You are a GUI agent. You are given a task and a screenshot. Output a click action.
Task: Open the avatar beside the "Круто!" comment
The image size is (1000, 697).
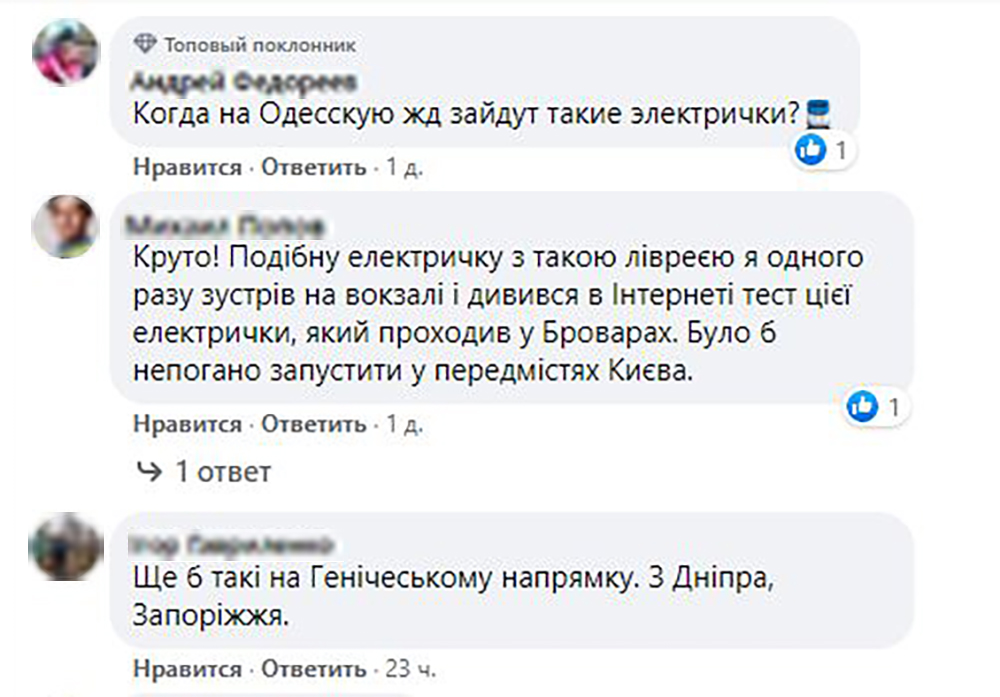(65, 226)
